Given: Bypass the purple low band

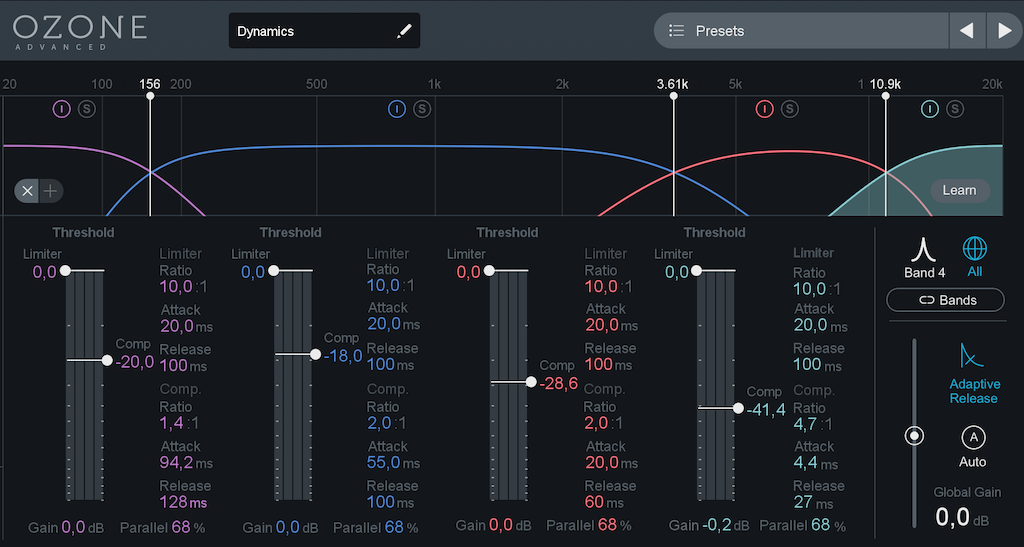Looking at the screenshot, I should point(61,109).
